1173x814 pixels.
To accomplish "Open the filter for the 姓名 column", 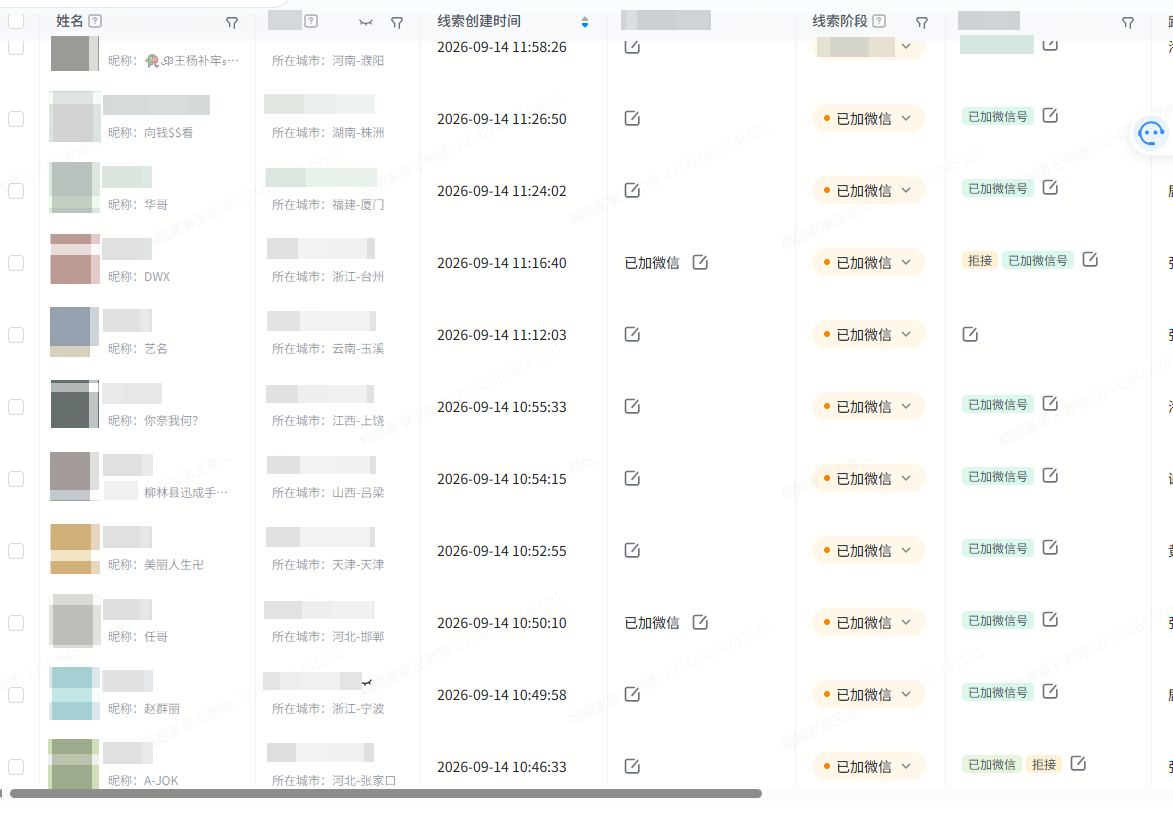I will [232, 23].
